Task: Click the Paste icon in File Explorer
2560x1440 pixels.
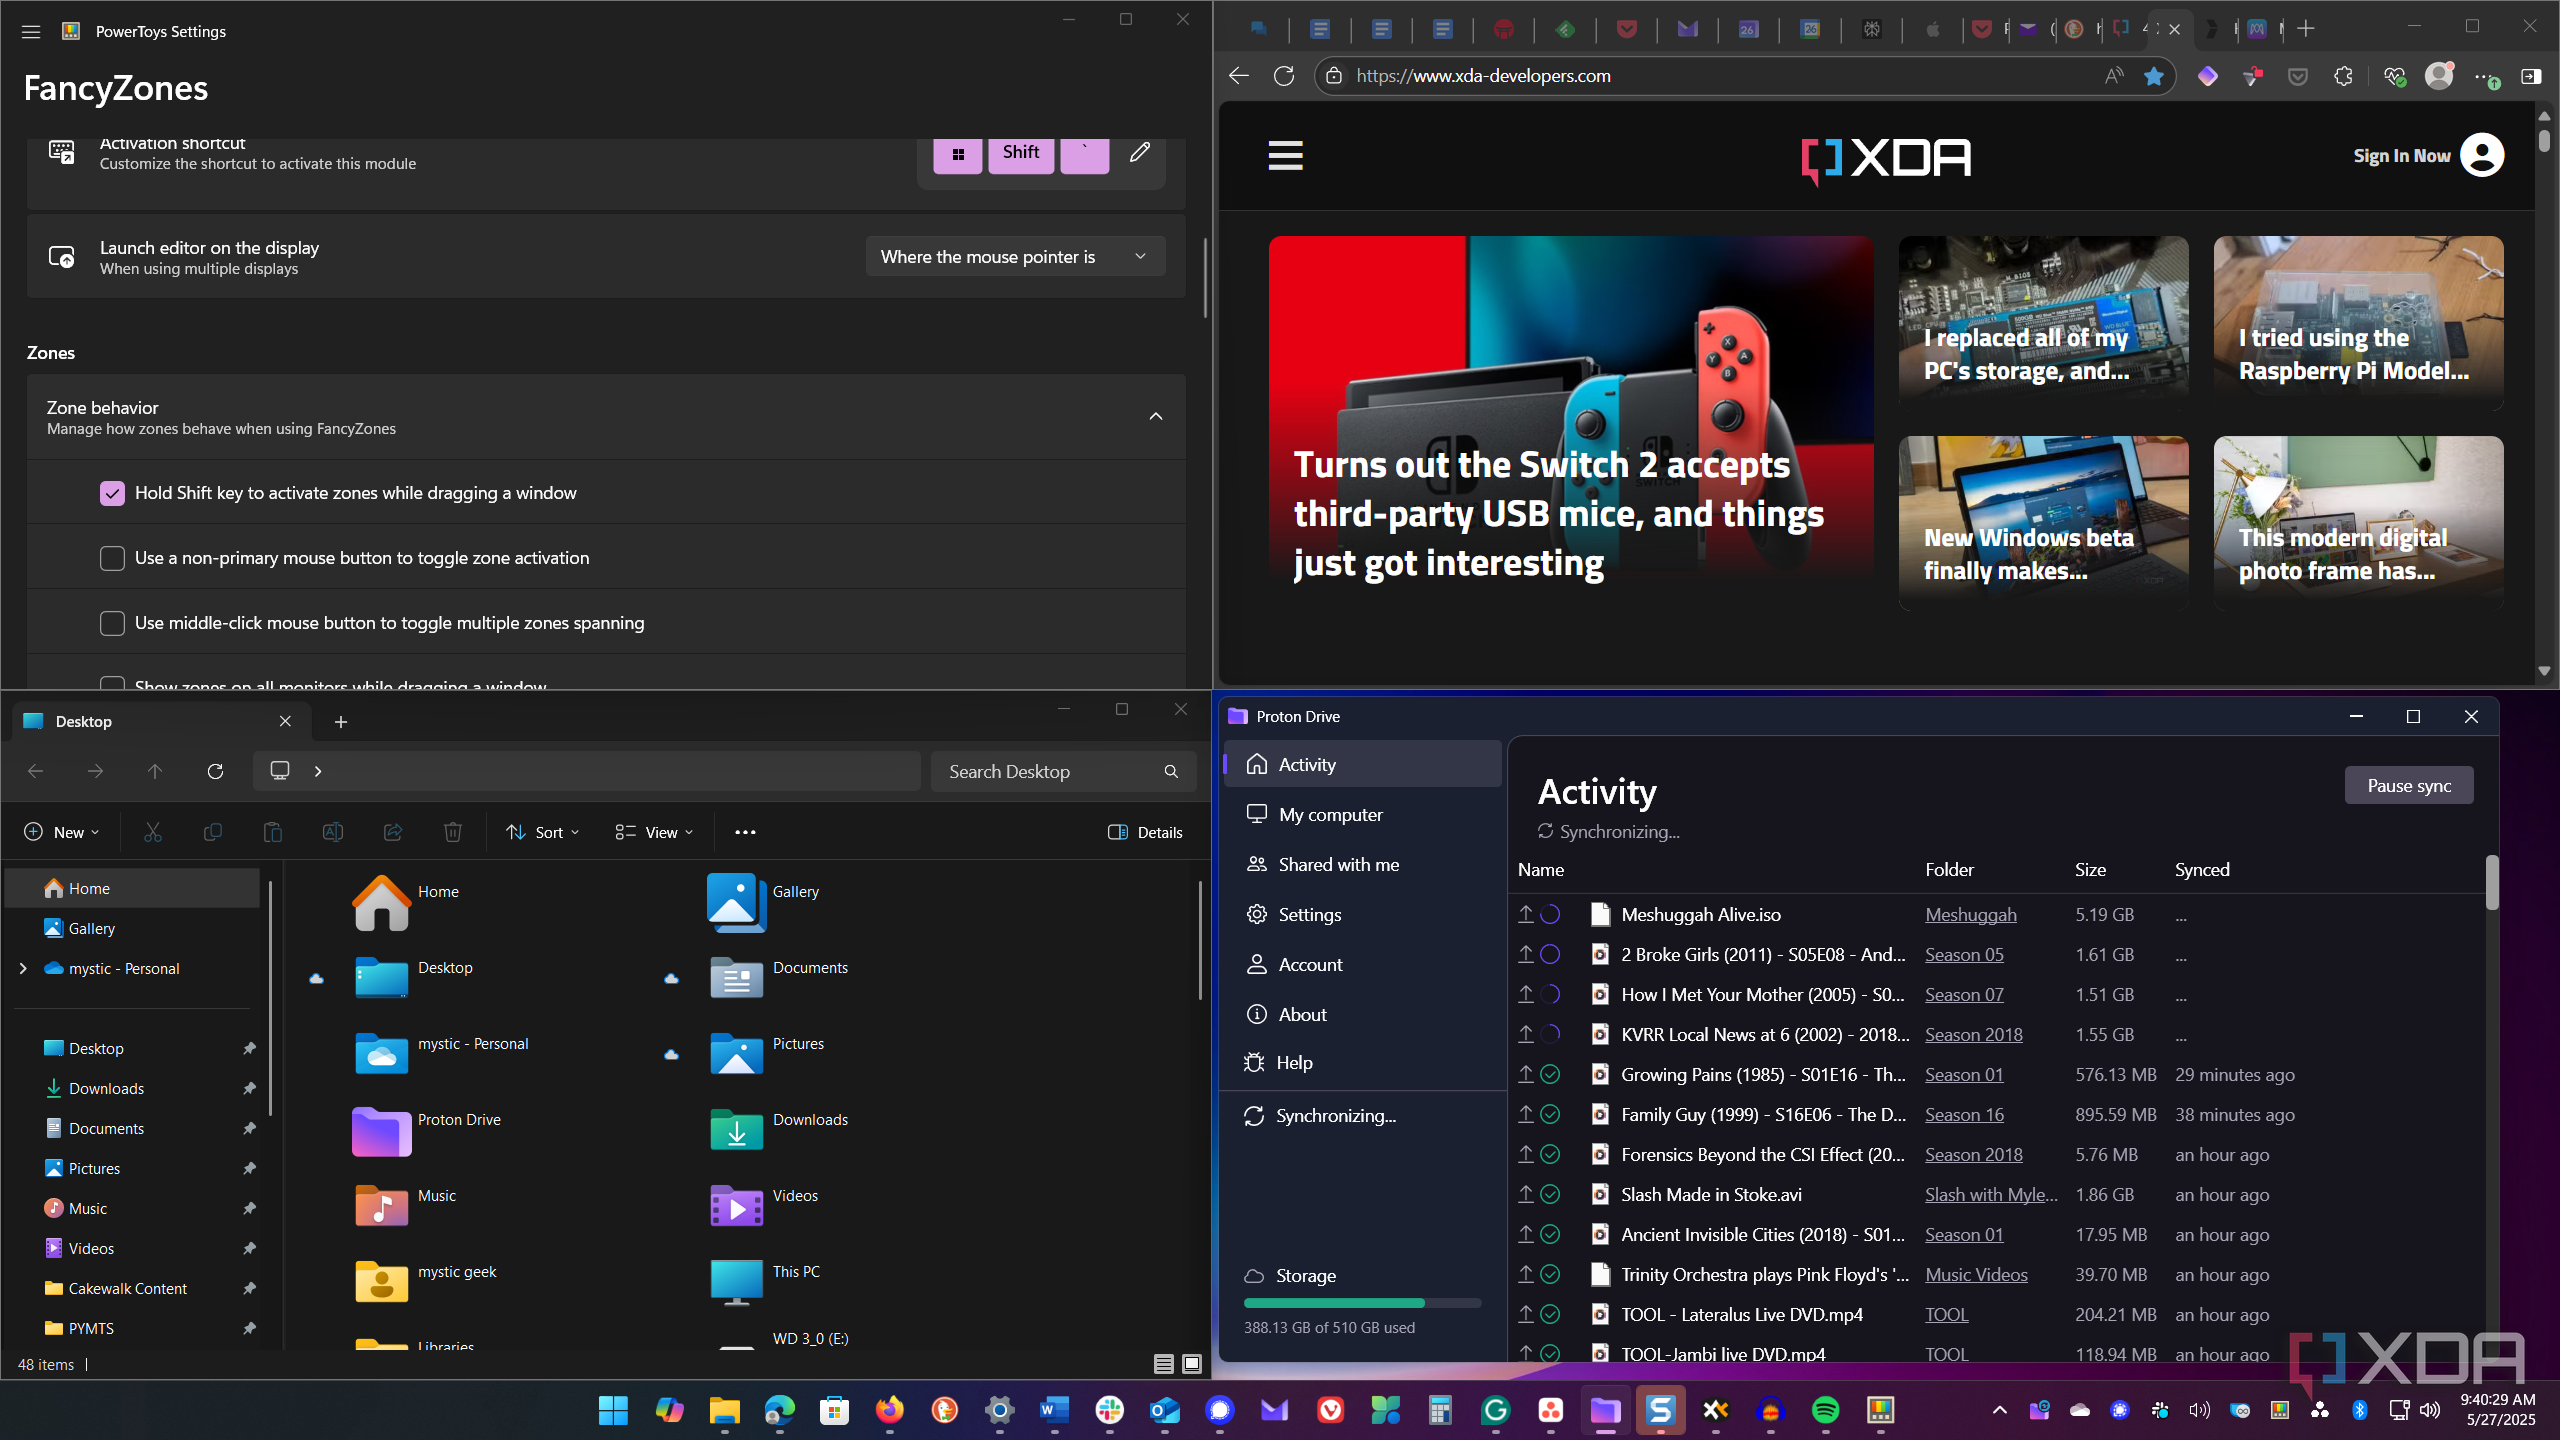Action: coord(272,832)
